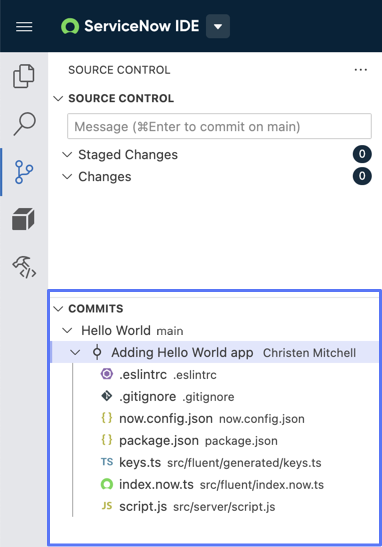Collapse the Adding Hello World app commit
Viewport: 382px width, 547px height.
tap(75, 352)
